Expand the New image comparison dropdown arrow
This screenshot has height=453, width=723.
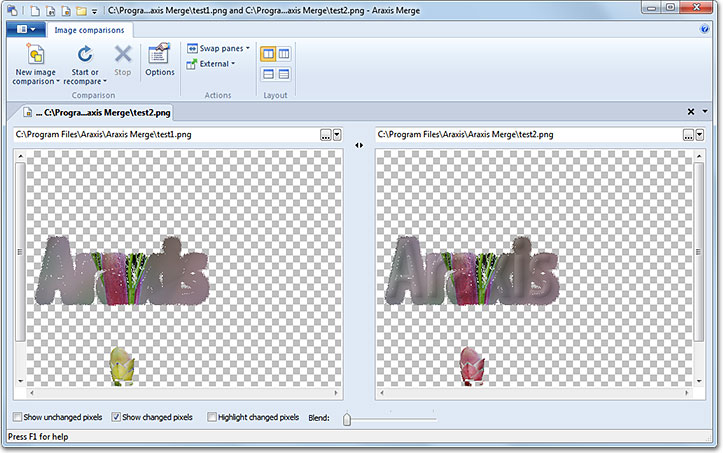(58, 82)
